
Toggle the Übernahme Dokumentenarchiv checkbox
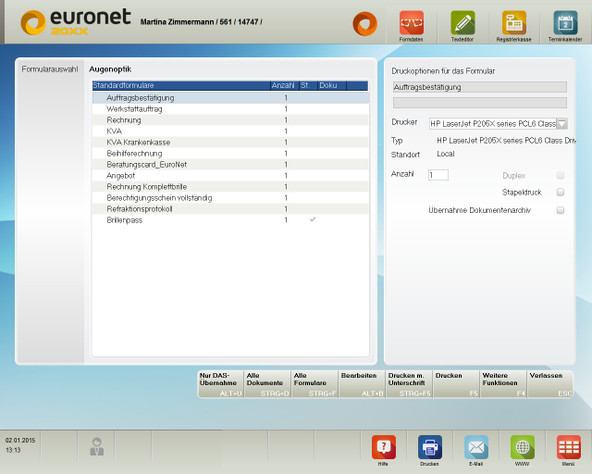click(x=560, y=210)
